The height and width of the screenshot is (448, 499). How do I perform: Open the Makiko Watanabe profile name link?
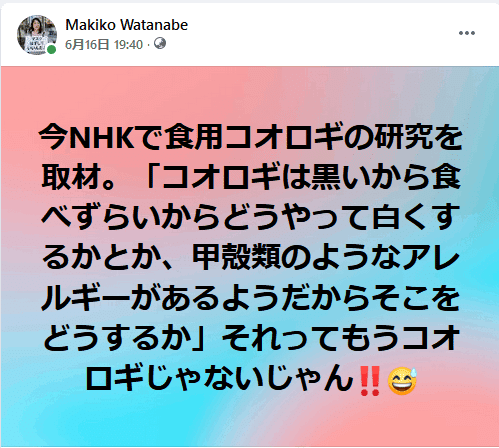pos(126,25)
